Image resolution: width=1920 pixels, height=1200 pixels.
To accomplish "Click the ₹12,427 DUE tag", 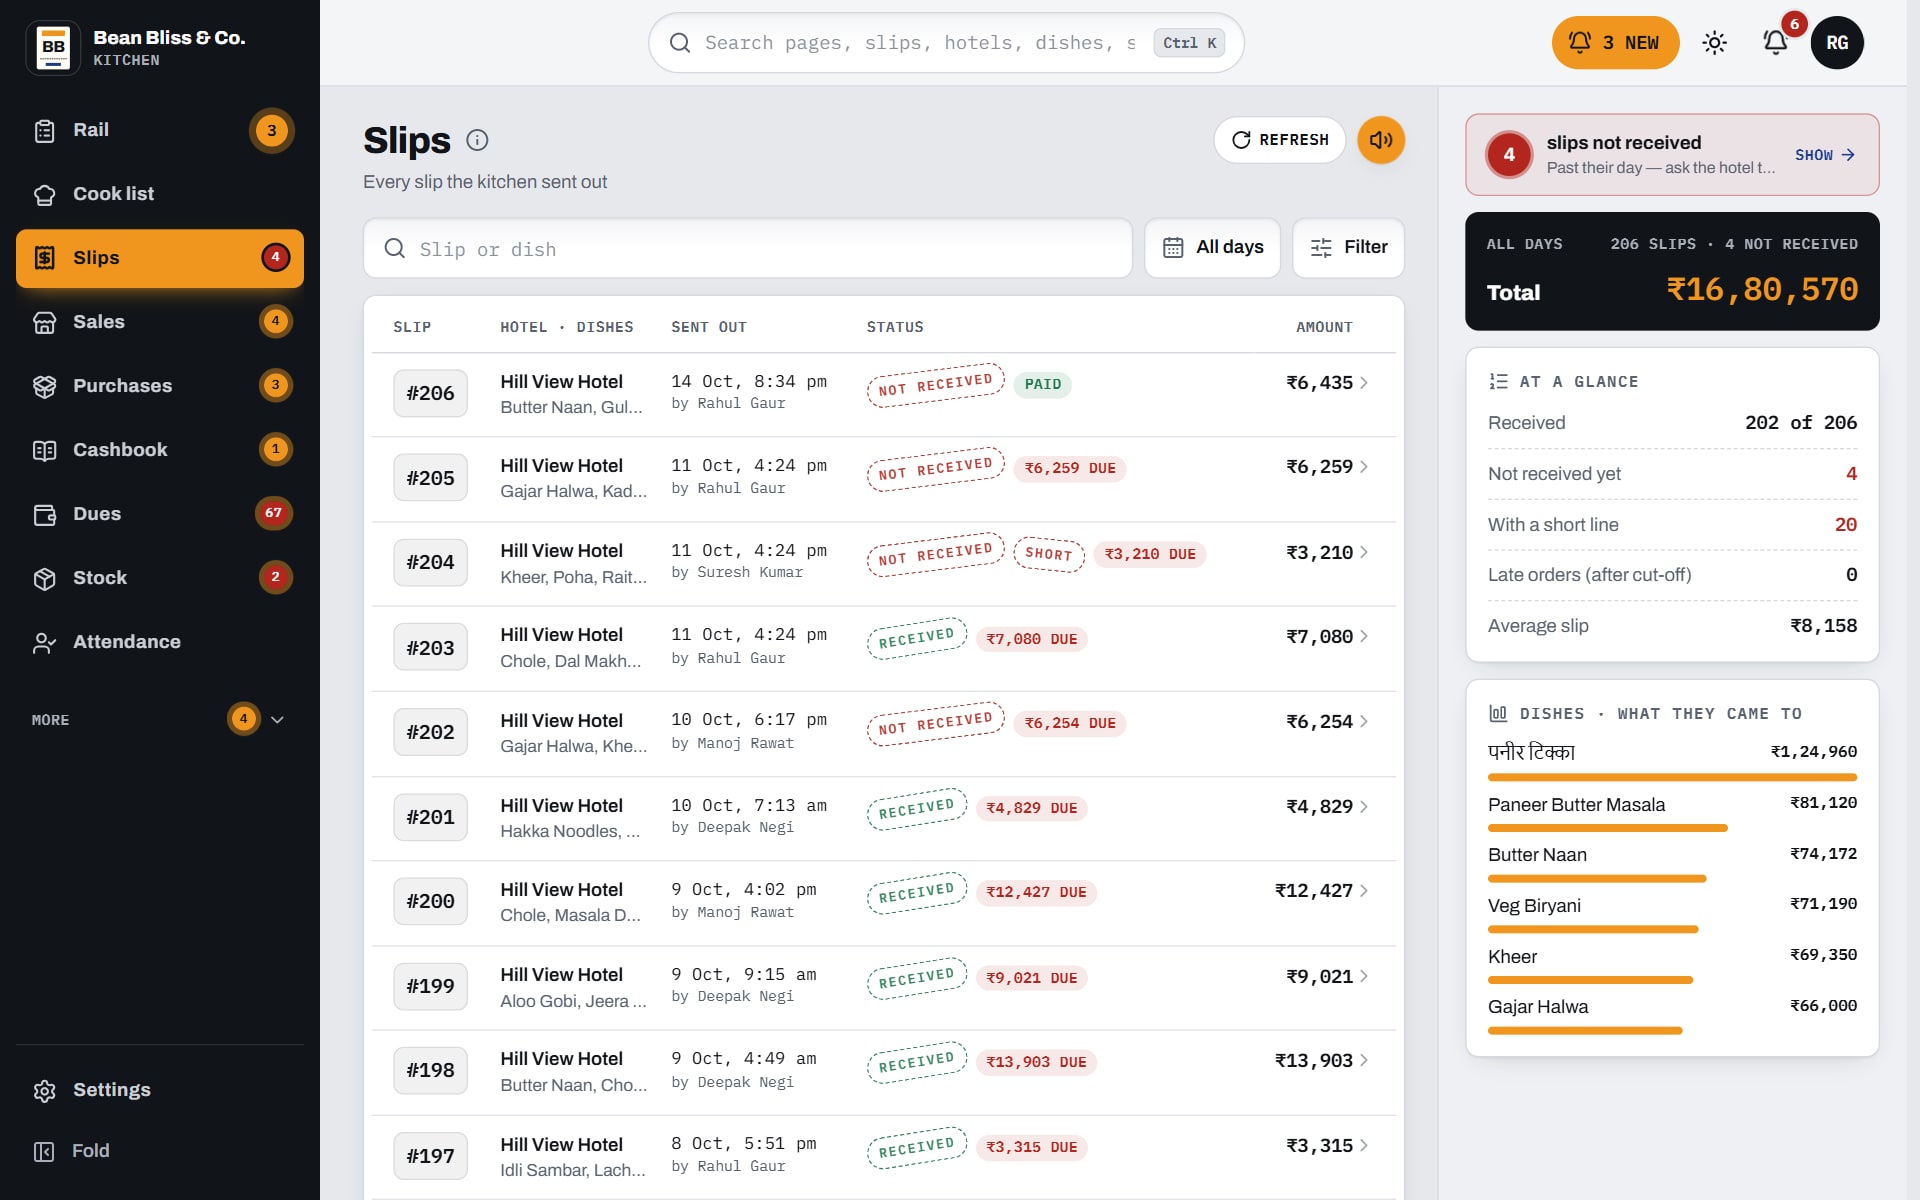I will coord(1036,892).
